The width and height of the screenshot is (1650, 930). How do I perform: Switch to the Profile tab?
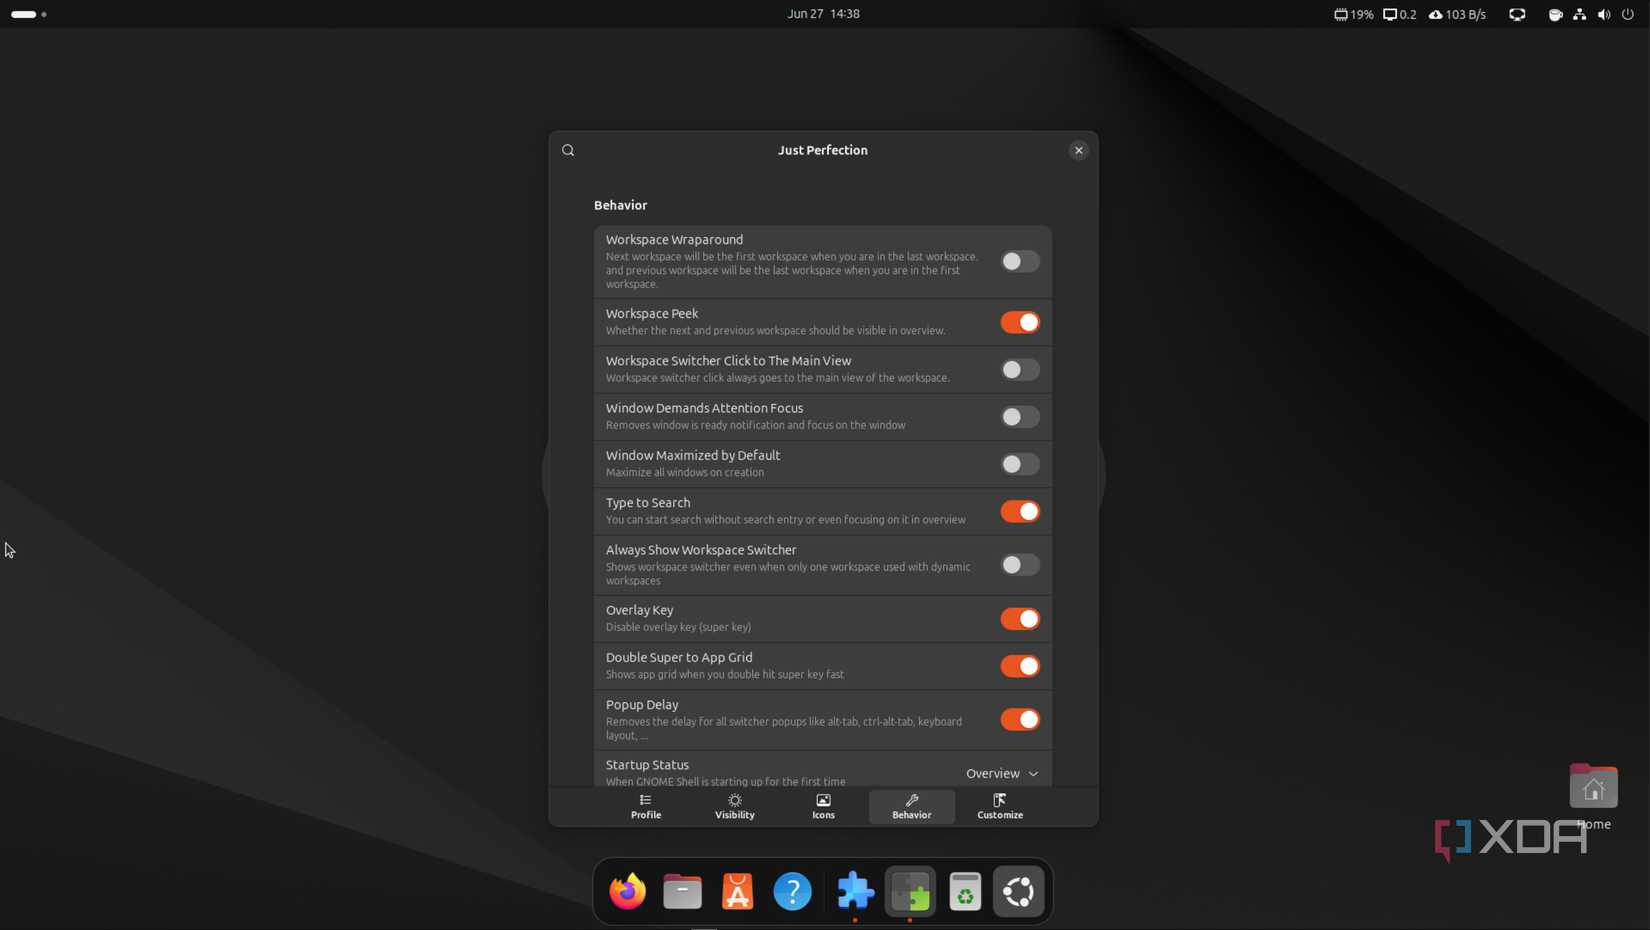tap(646, 807)
